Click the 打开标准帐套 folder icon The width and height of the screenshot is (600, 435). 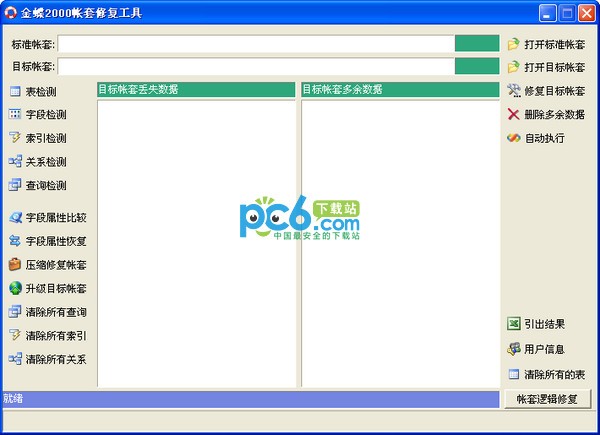(x=514, y=44)
